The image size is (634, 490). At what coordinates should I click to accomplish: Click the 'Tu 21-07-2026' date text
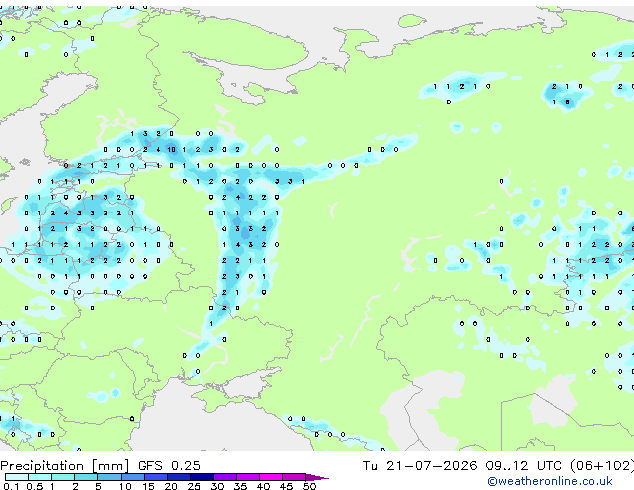point(420,466)
